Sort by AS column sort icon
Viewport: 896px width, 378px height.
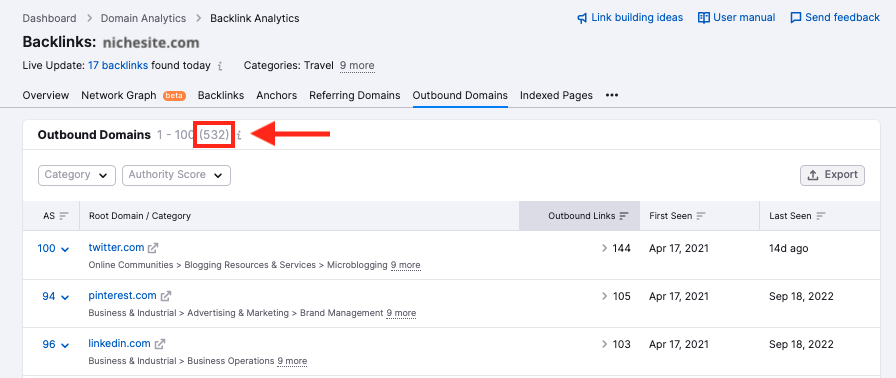point(64,216)
